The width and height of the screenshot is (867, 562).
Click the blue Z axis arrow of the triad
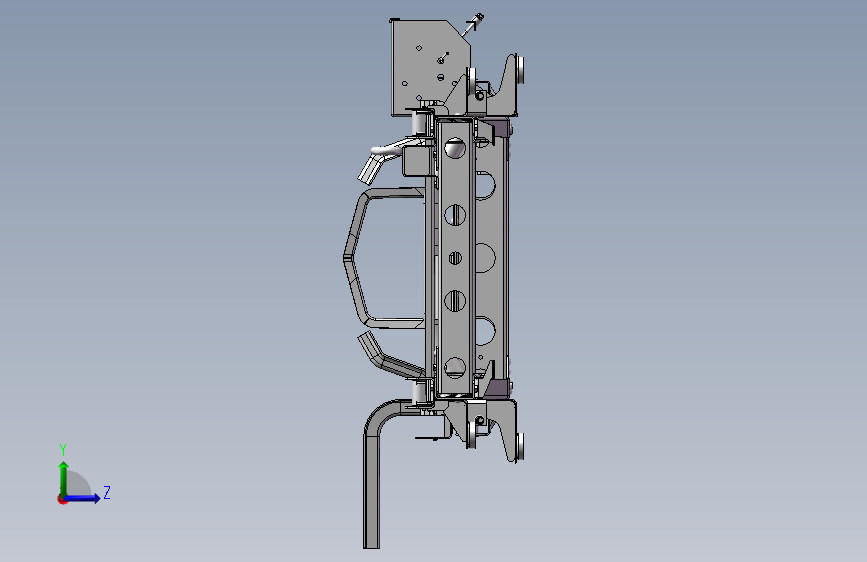(x=82, y=498)
